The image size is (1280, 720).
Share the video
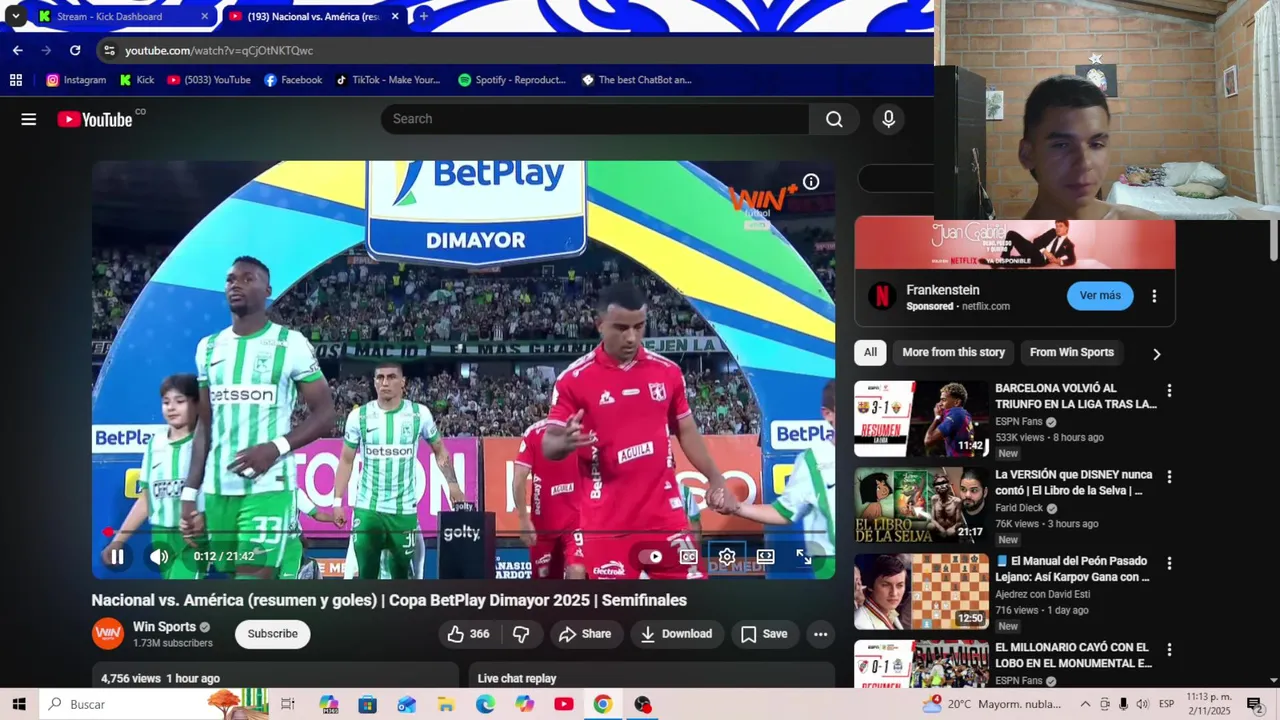click(x=585, y=634)
